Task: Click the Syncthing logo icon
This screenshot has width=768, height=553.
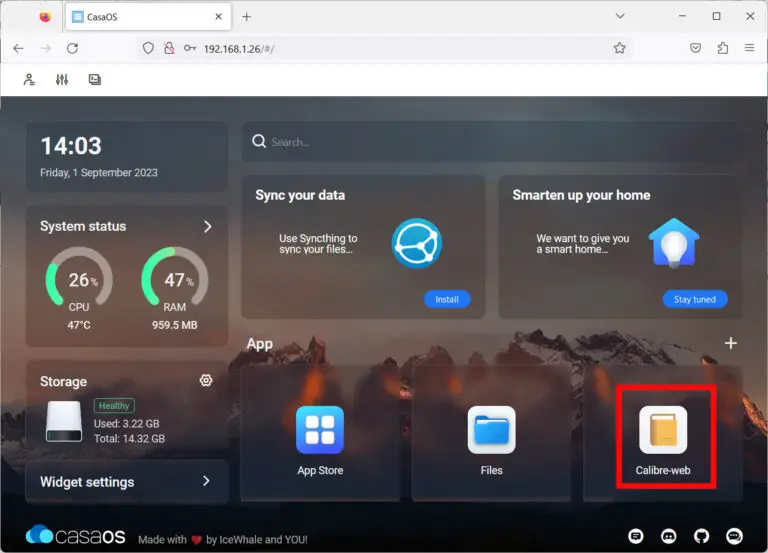Action: coord(416,242)
